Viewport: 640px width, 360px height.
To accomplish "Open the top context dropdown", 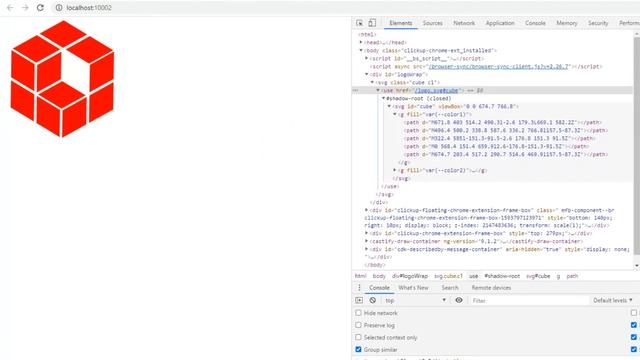I will point(416,300).
